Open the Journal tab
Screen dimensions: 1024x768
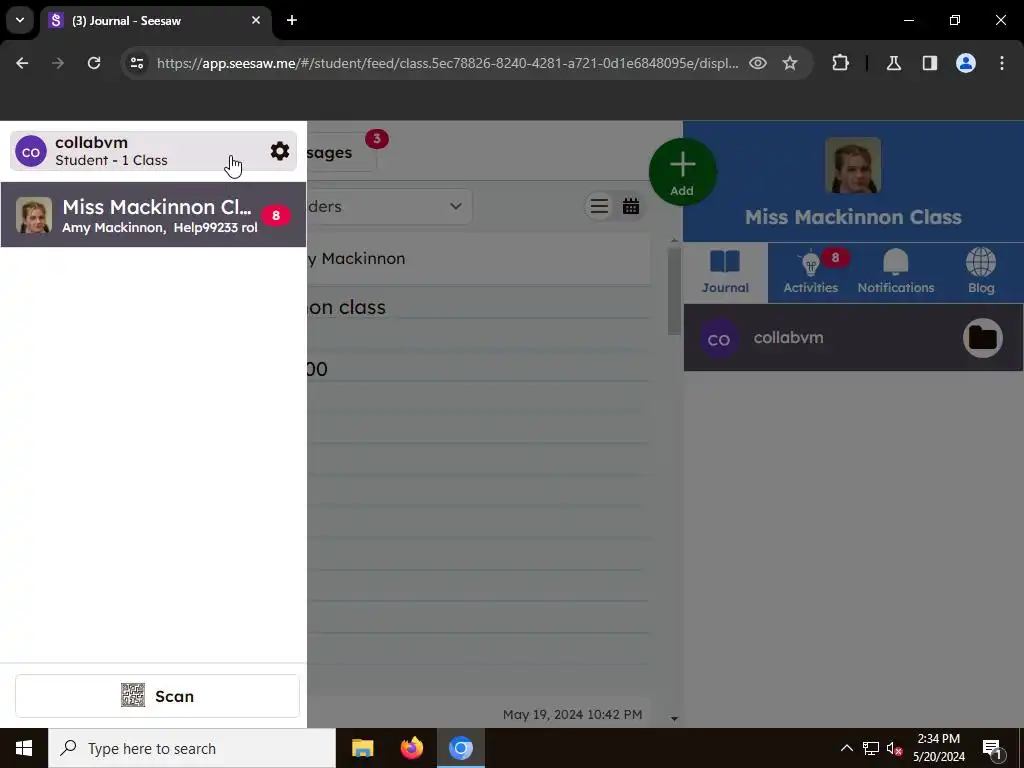[x=725, y=272]
